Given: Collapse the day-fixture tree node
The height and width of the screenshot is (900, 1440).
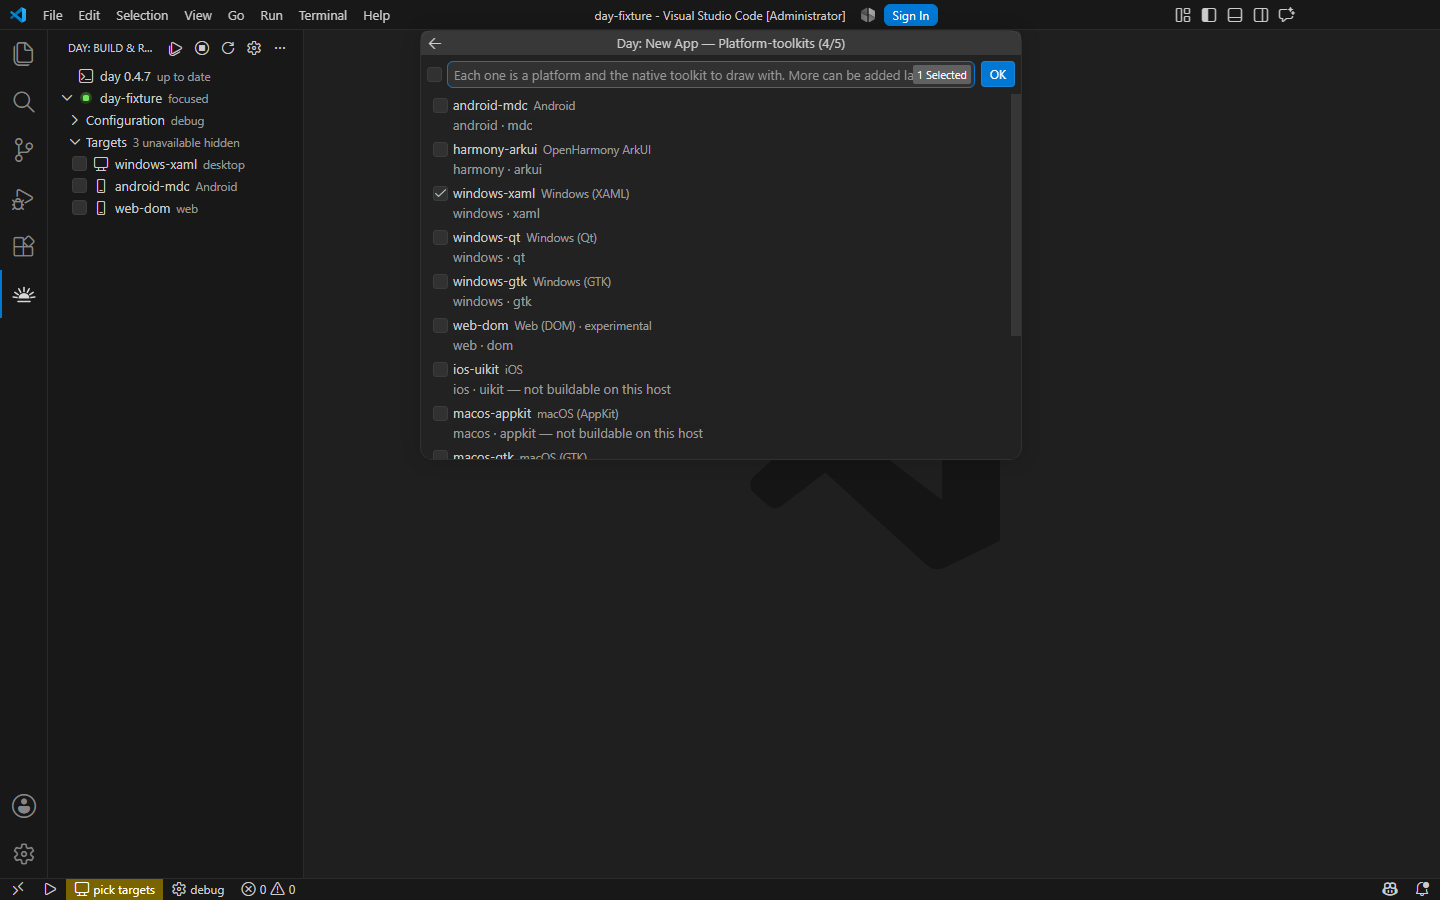Looking at the screenshot, I should (x=67, y=98).
